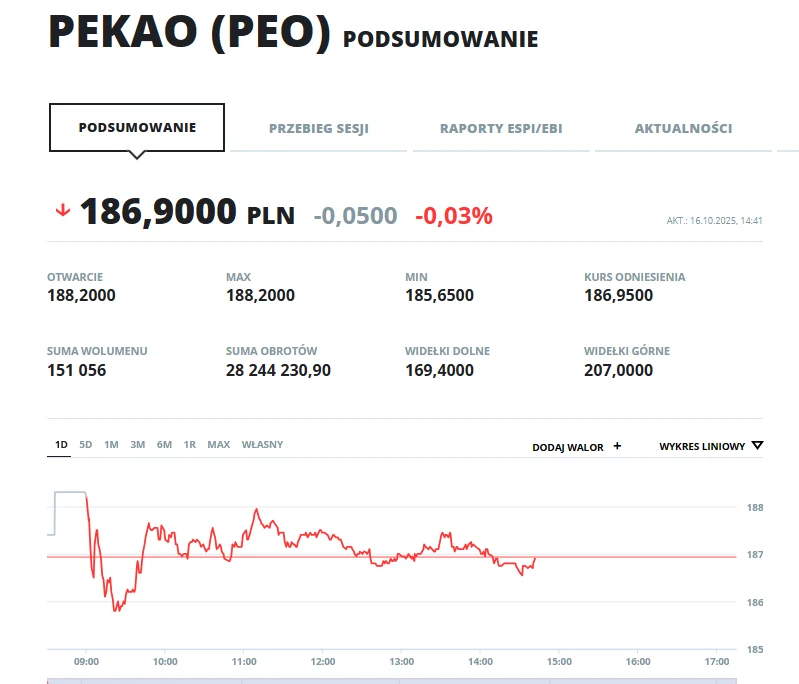Choose the 1M chart period
This screenshot has width=799, height=684.
111,444
